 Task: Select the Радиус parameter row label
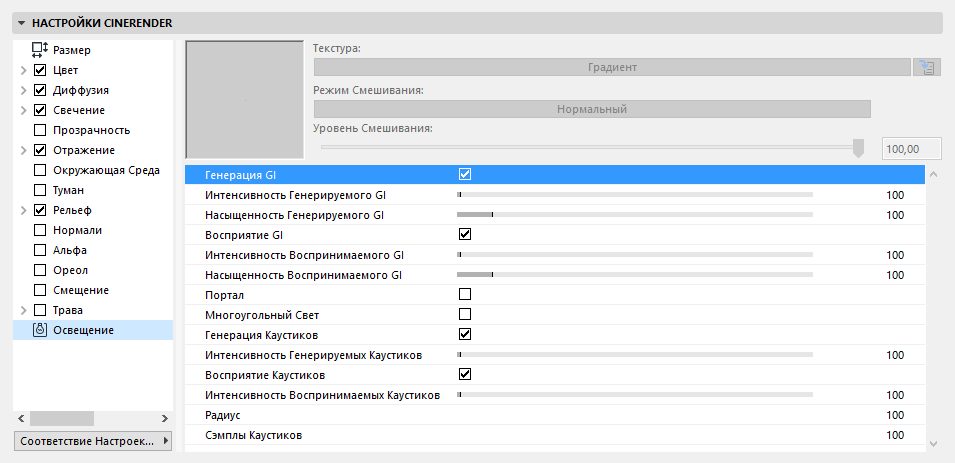(222, 415)
